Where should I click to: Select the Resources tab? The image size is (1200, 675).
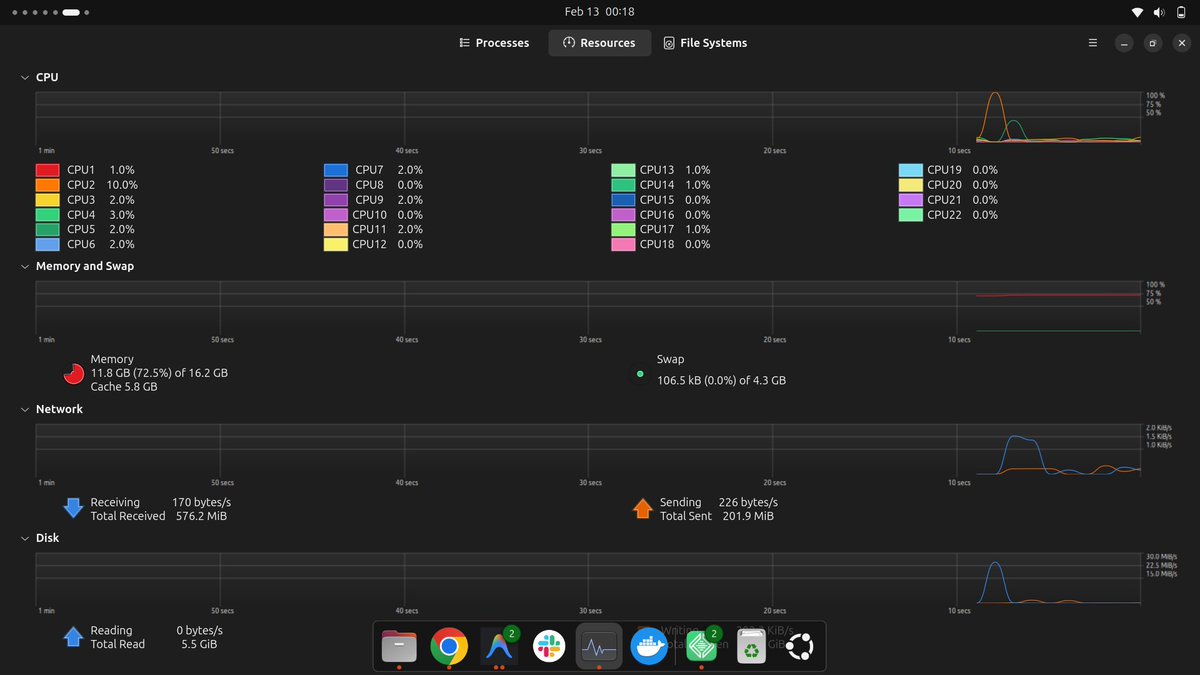click(599, 43)
